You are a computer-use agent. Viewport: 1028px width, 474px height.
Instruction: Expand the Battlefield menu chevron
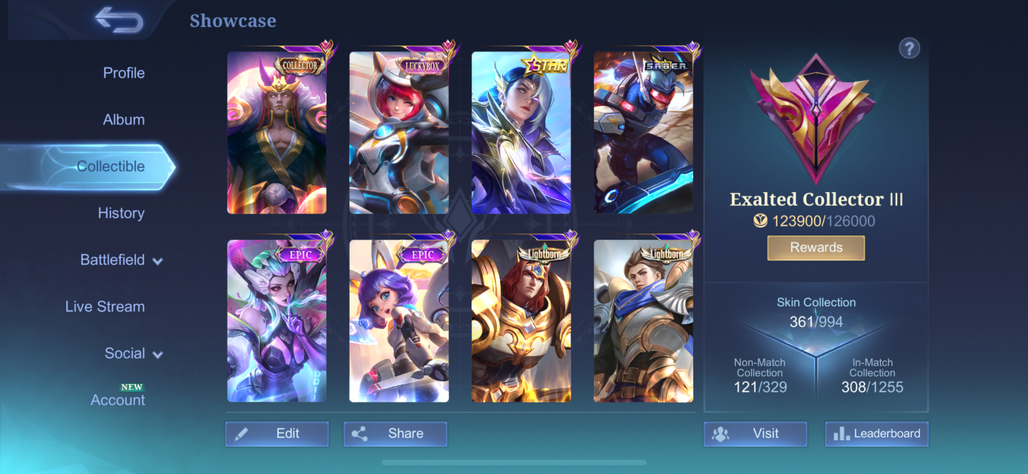click(x=157, y=261)
